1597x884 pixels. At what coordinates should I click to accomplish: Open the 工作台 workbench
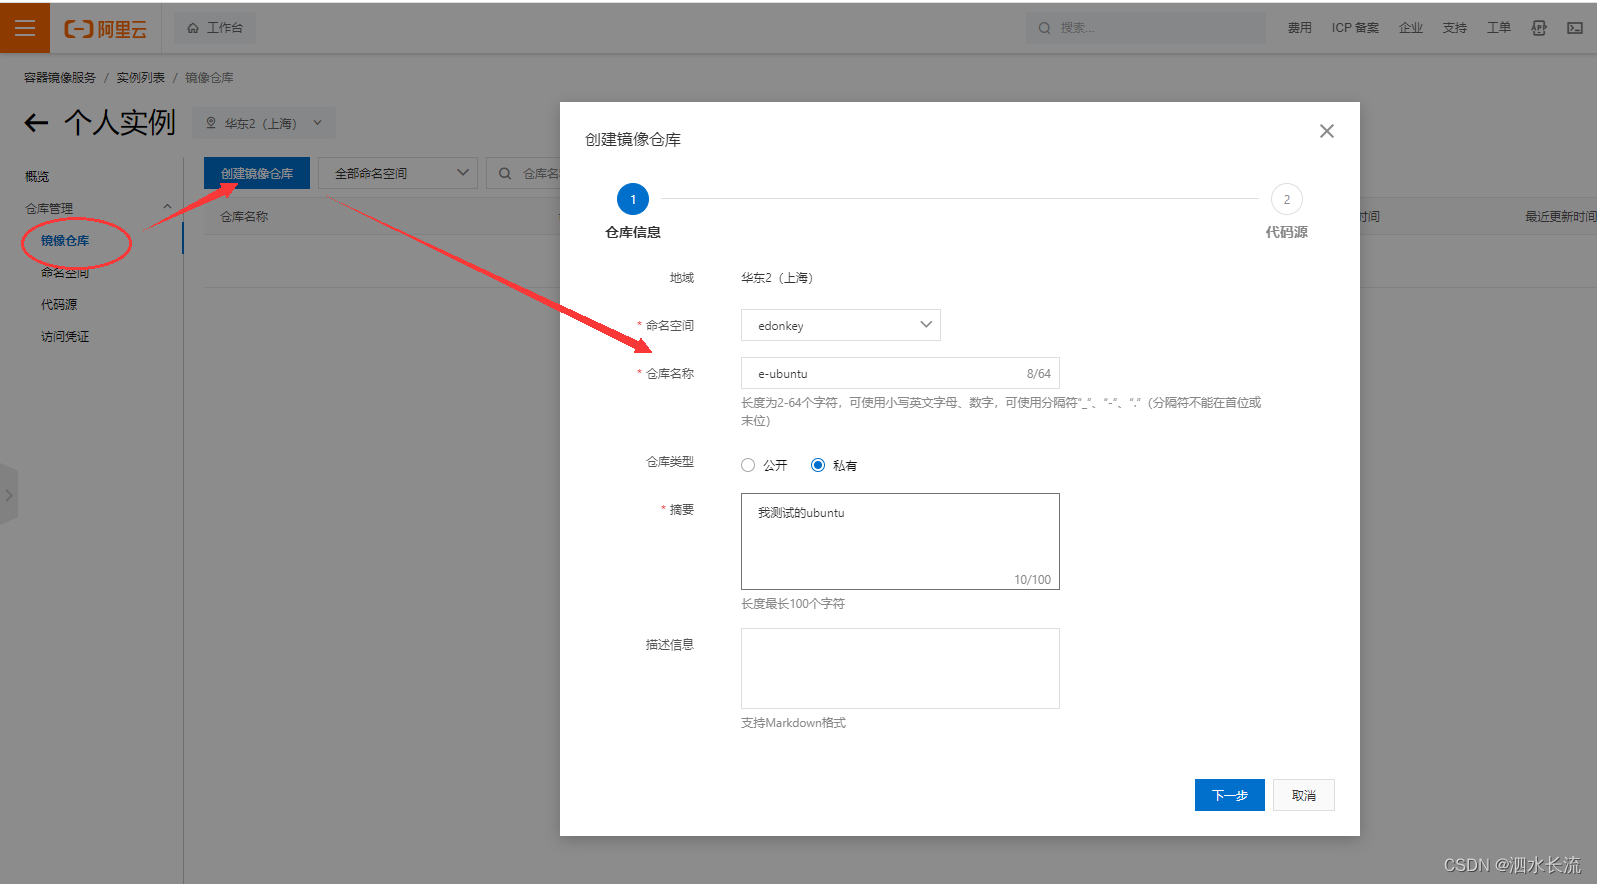click(215, 28)
